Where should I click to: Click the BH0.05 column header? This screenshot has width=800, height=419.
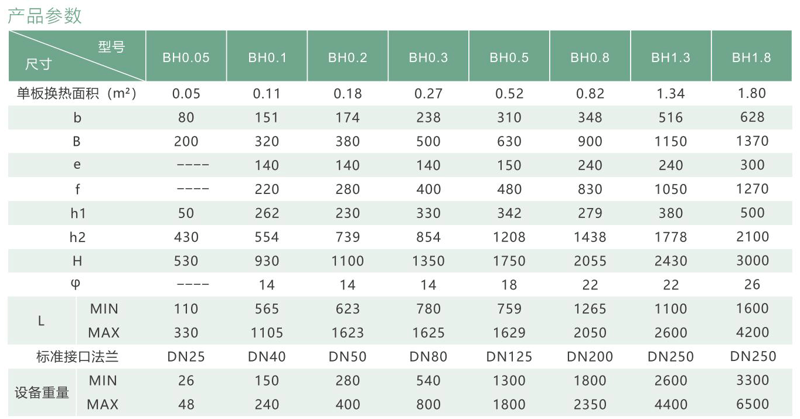click(186, 58)
